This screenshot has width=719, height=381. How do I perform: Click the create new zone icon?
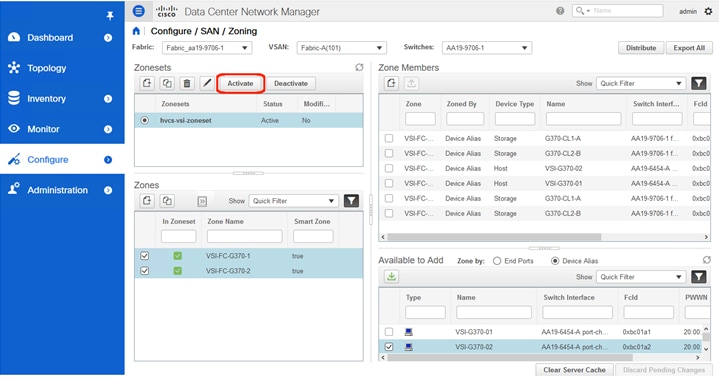pos(147,201)
